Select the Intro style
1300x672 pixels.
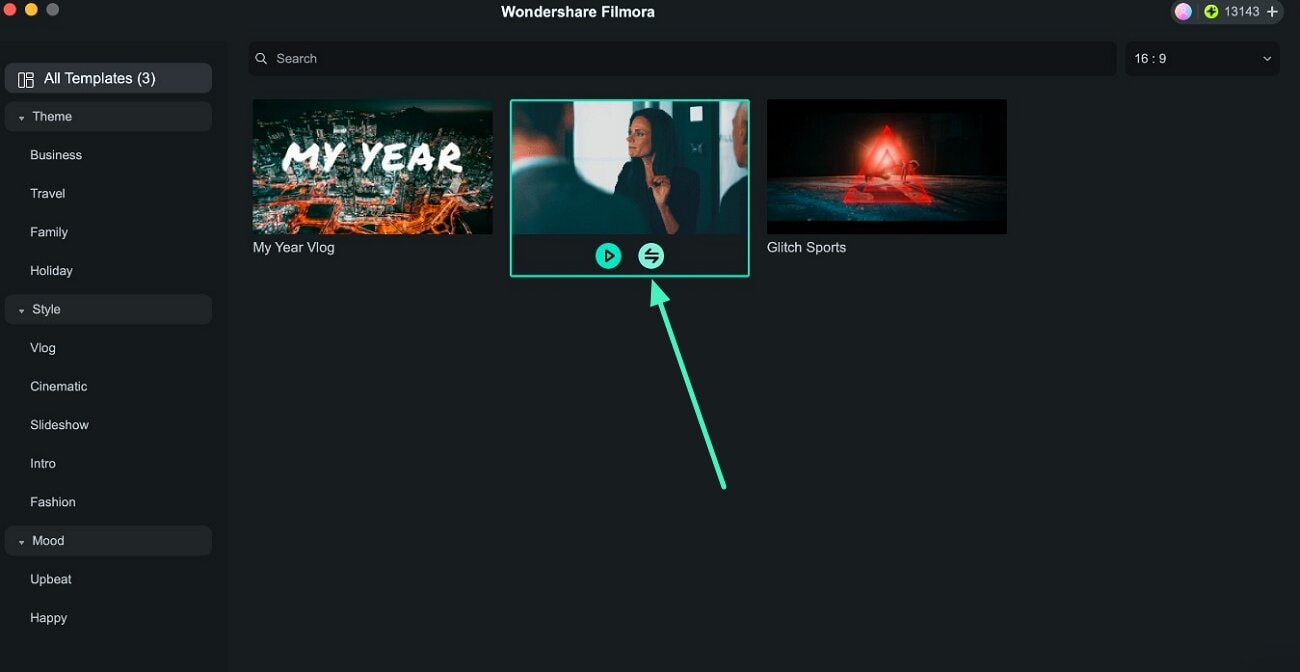point(43,463)
